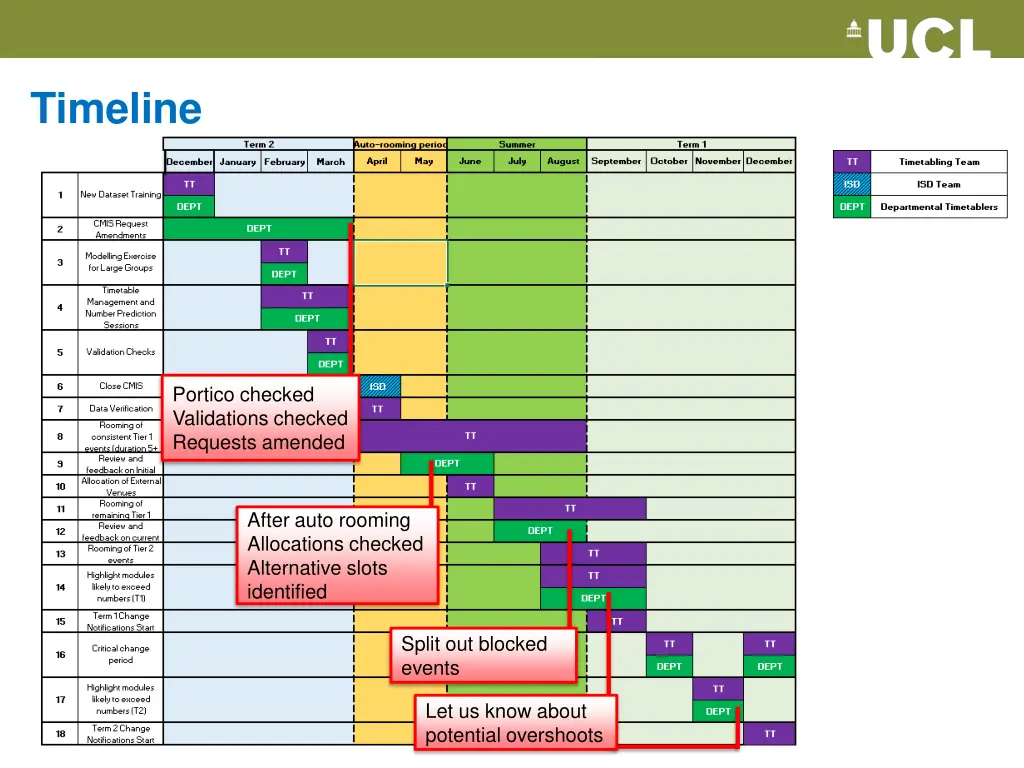The width and height of the screenshot is (1024, 768).
Task: Select Allocation of External Venues label
Action: (120, 487)
